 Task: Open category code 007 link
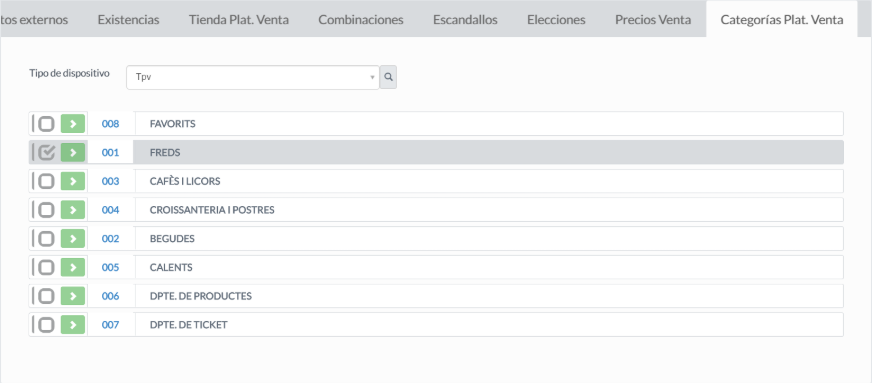pyautogui.click(x=110, y=325)
